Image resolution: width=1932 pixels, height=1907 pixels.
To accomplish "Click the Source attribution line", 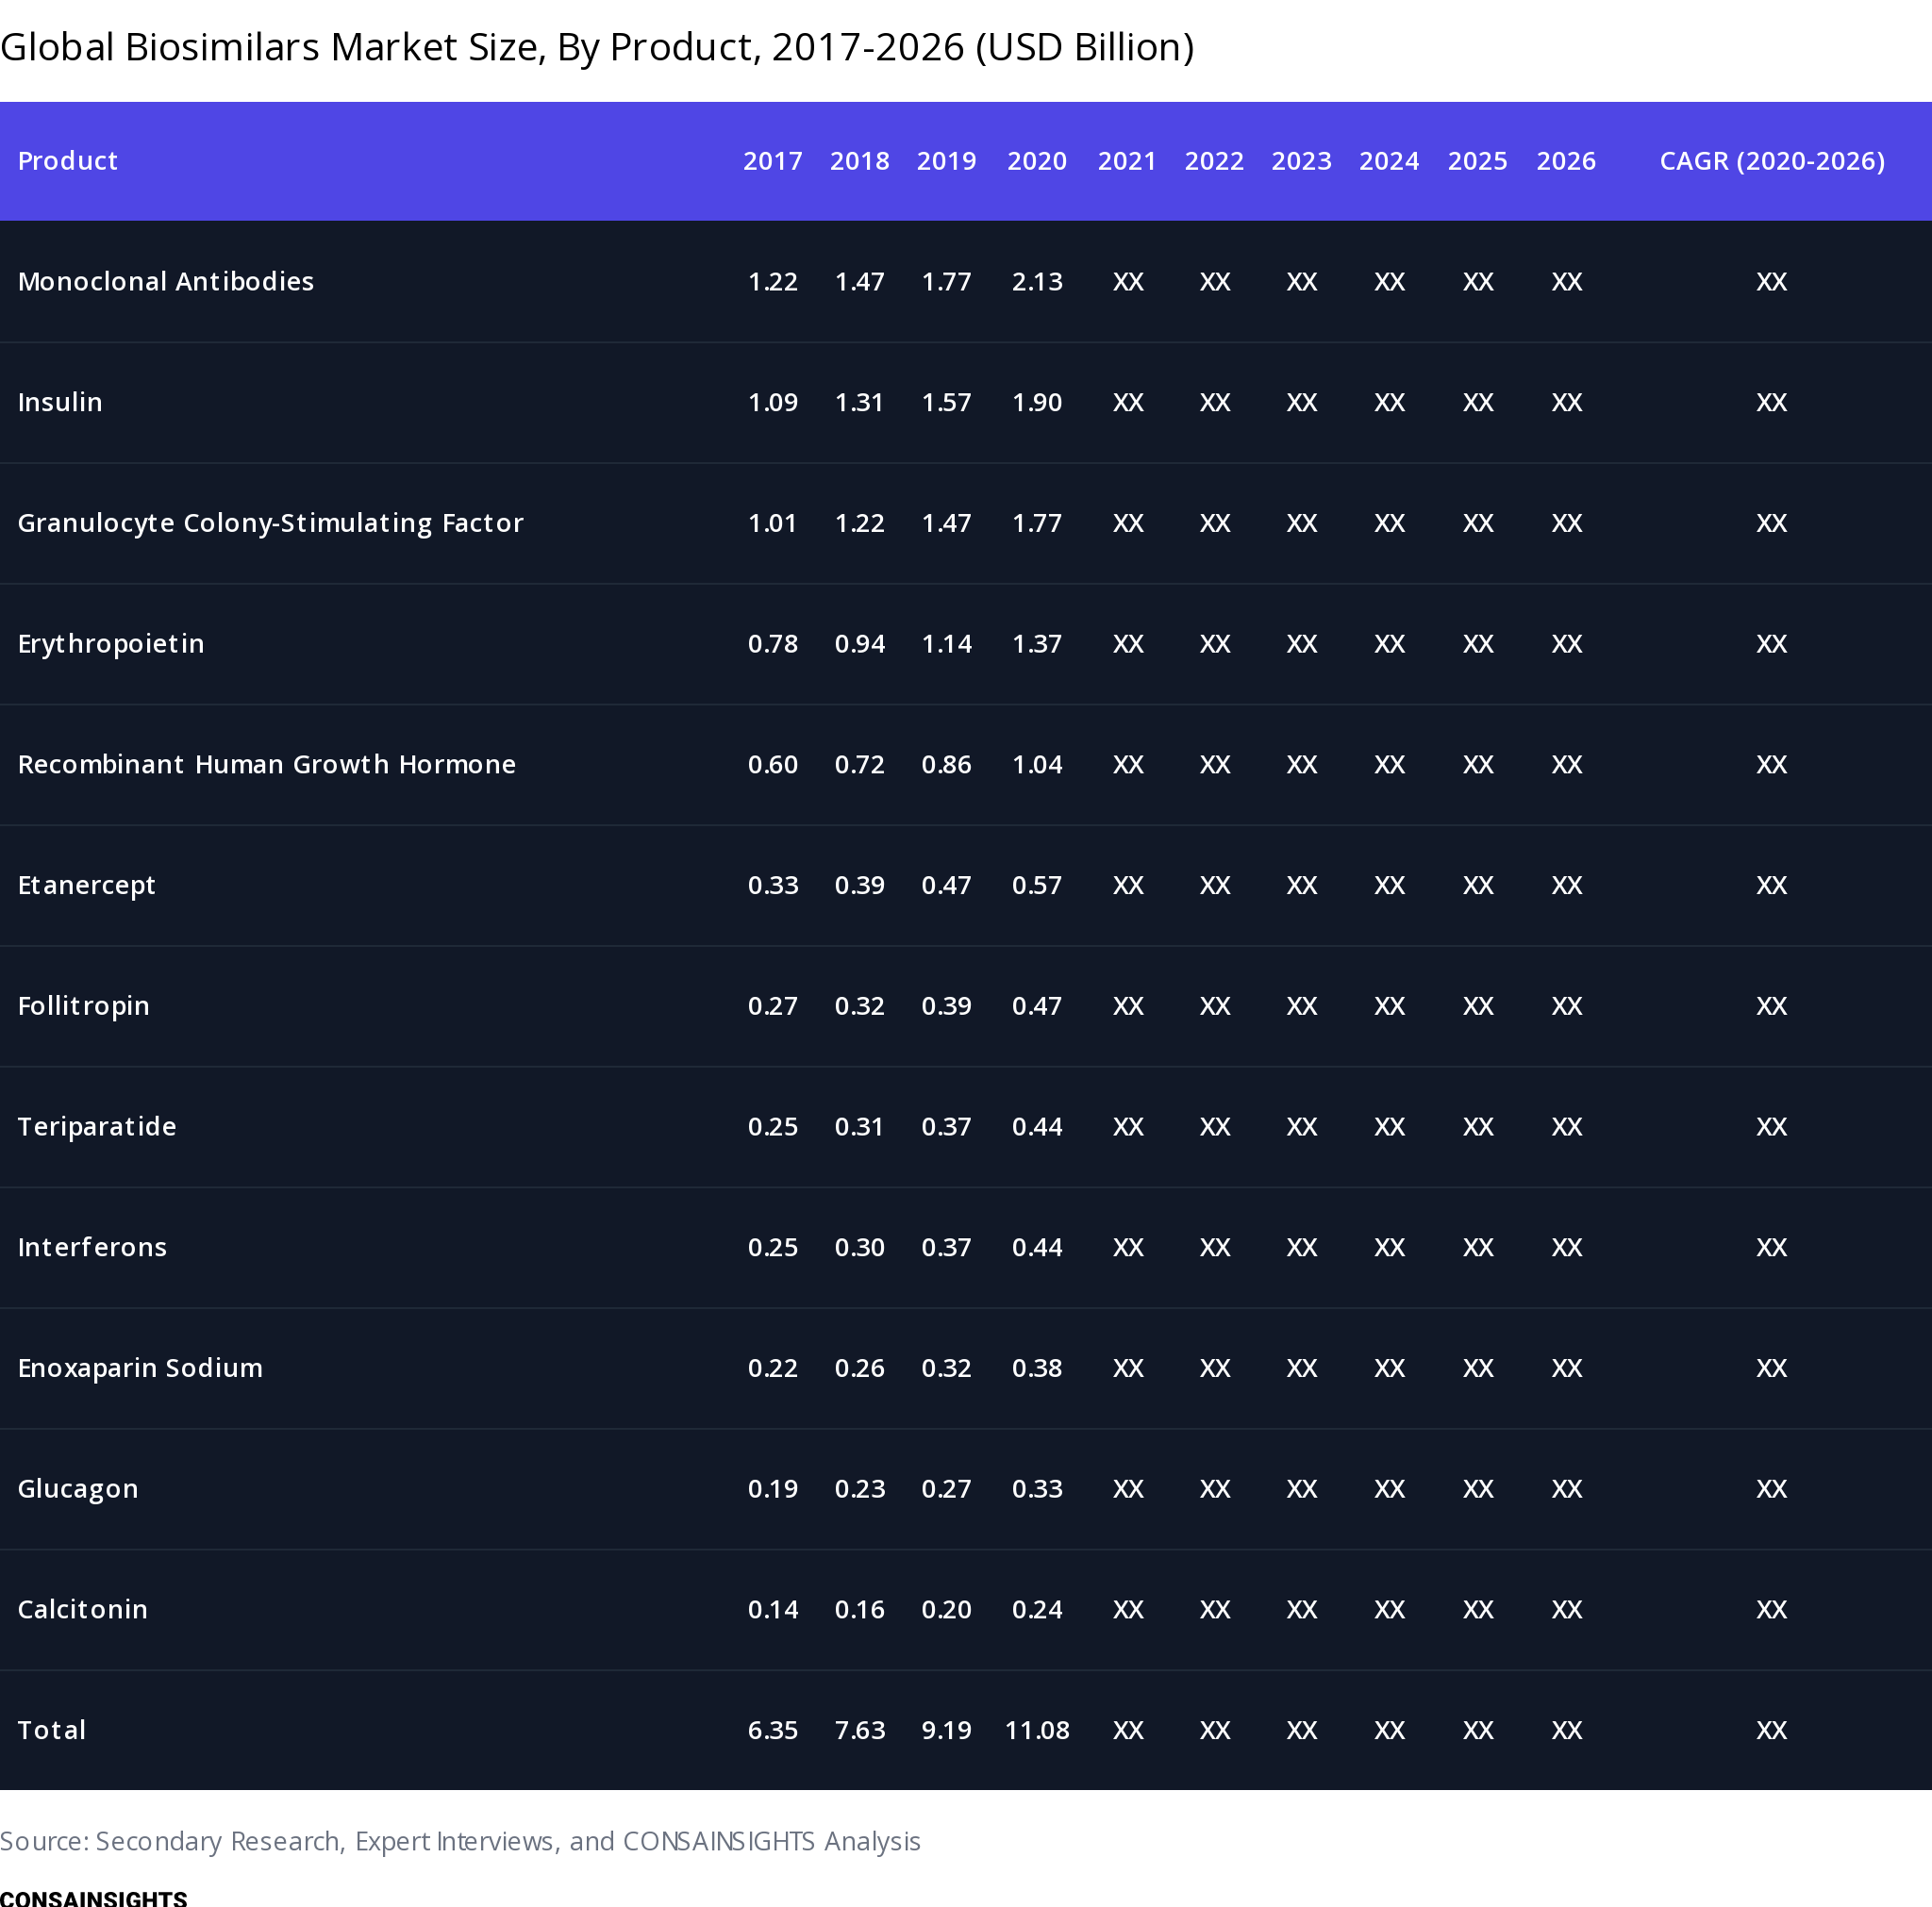I will coord(460,1841).
